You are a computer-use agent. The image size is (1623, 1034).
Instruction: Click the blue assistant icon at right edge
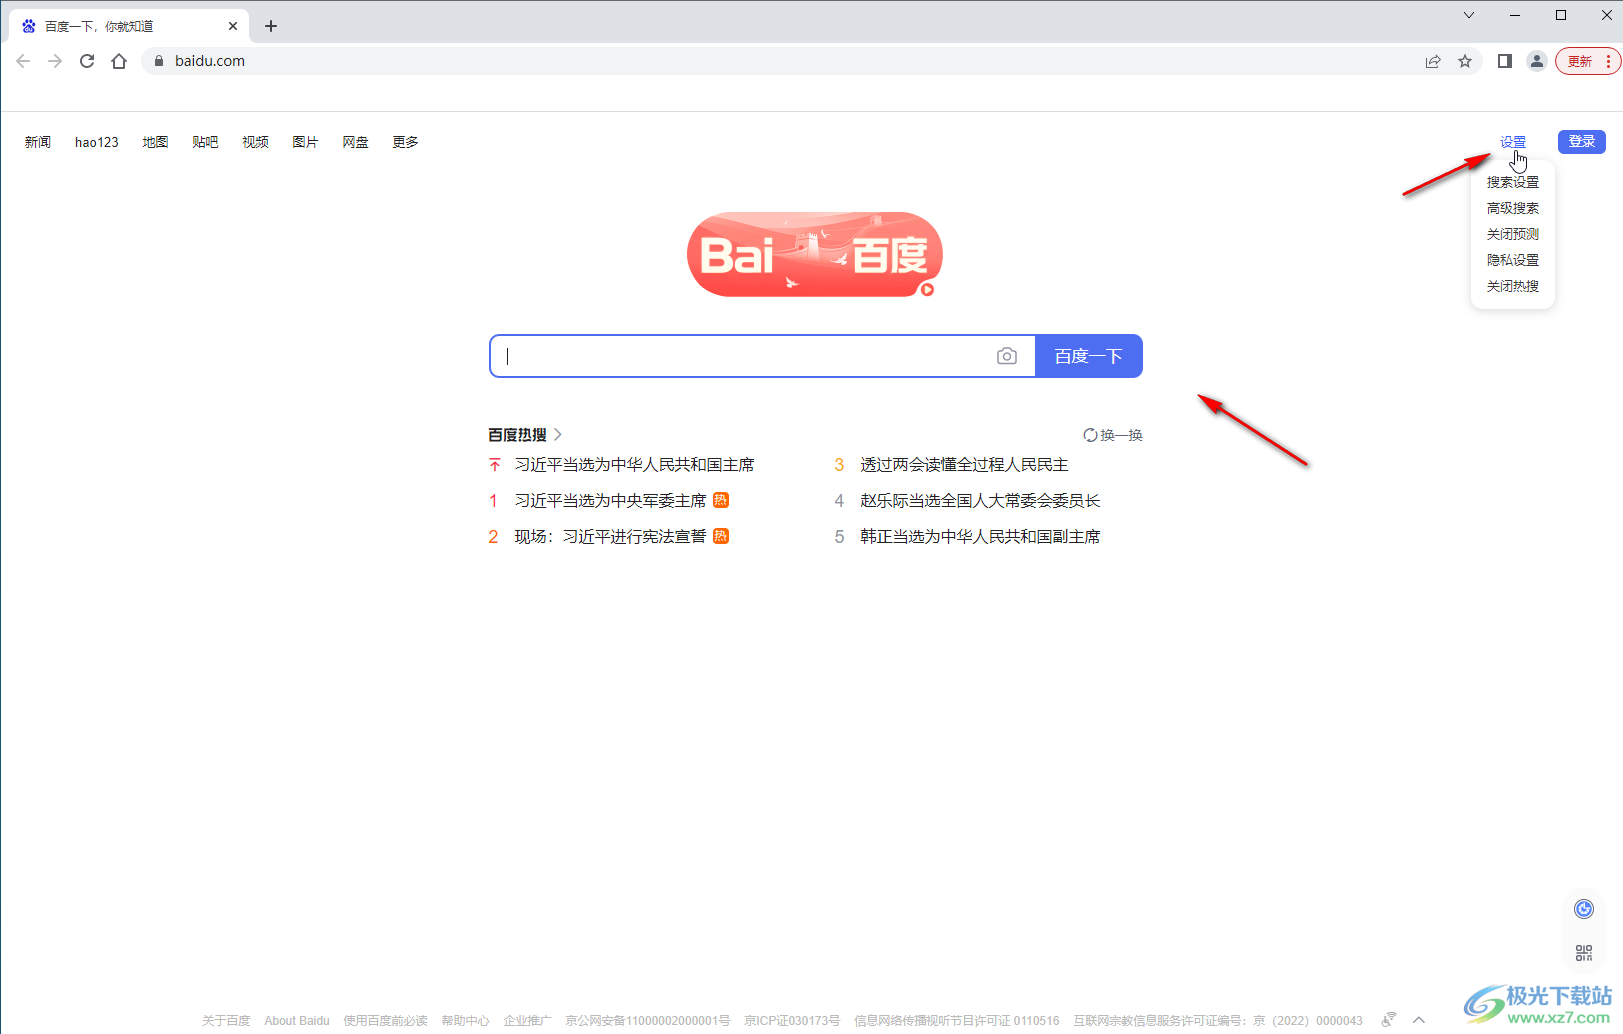pos(1584,909)
